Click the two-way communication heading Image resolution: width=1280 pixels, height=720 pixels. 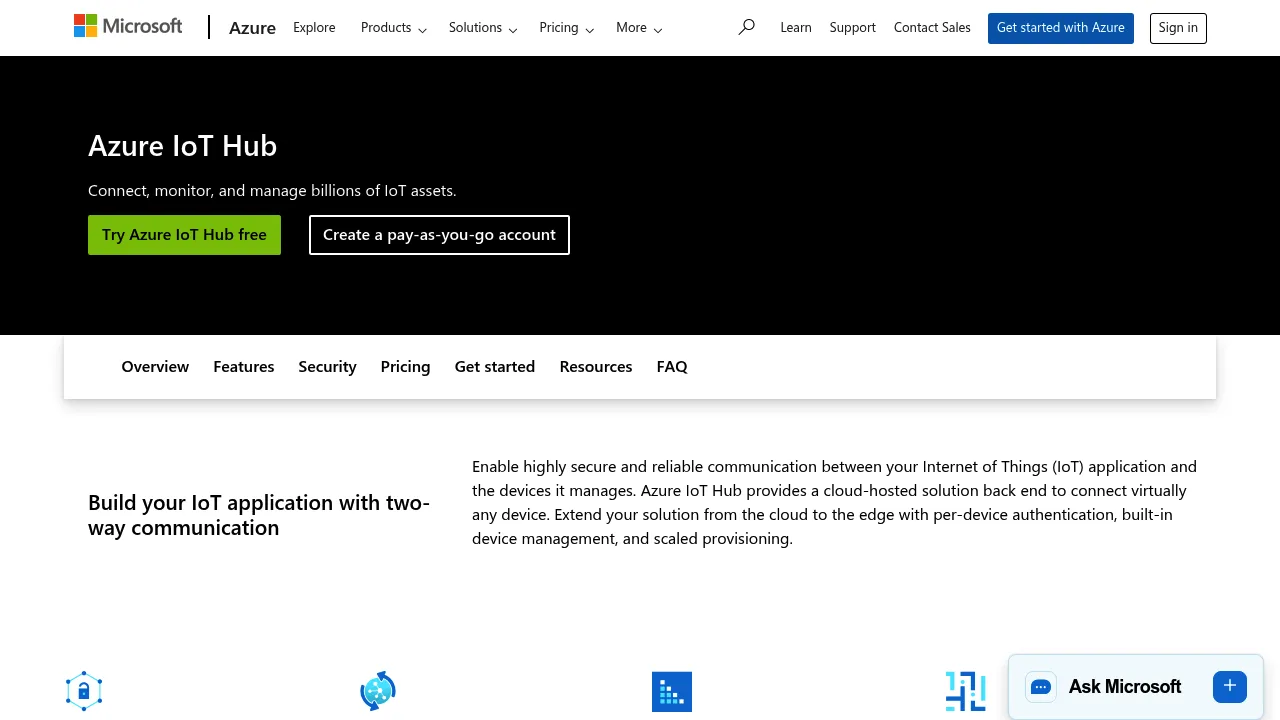coord(259,515)
